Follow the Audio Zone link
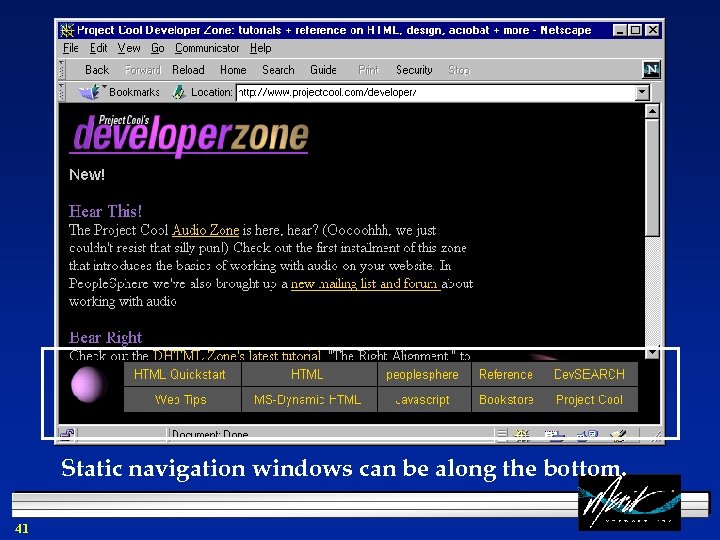The image size is (720, 540). 205,230
